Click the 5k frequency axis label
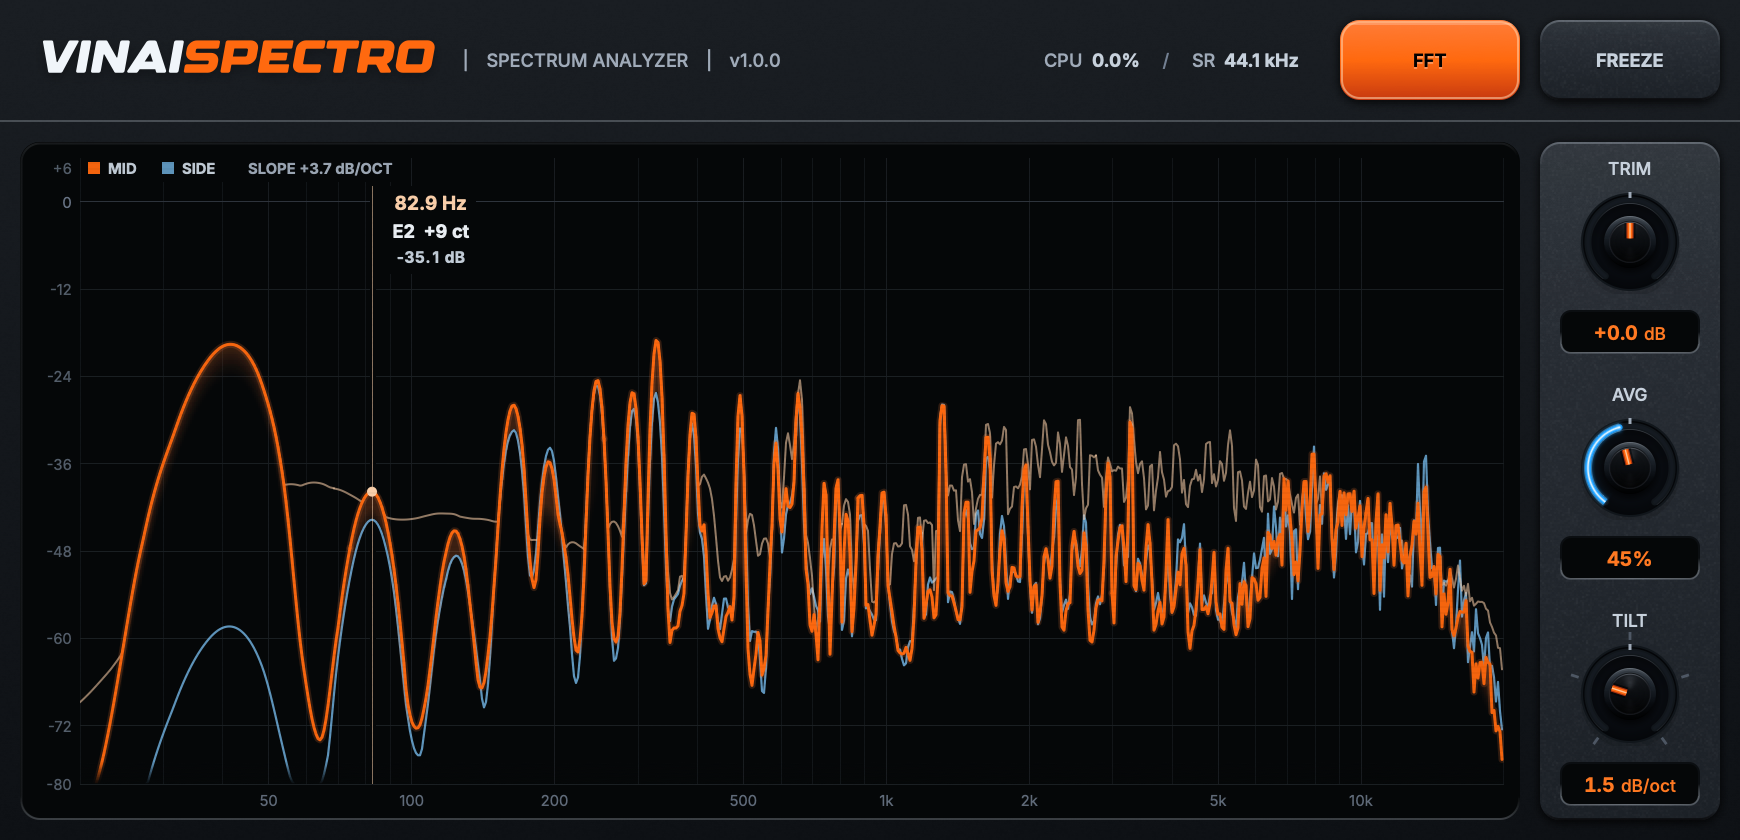 (1217, 800)
